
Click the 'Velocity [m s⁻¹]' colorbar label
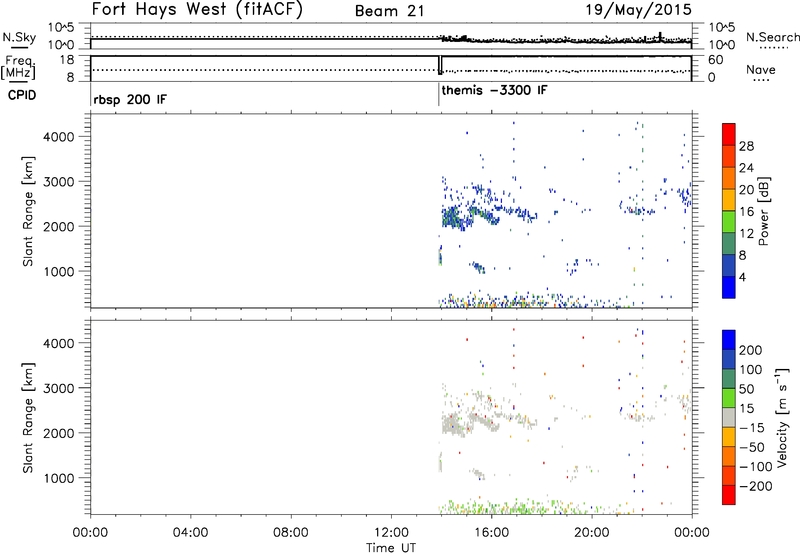[781, 417]
